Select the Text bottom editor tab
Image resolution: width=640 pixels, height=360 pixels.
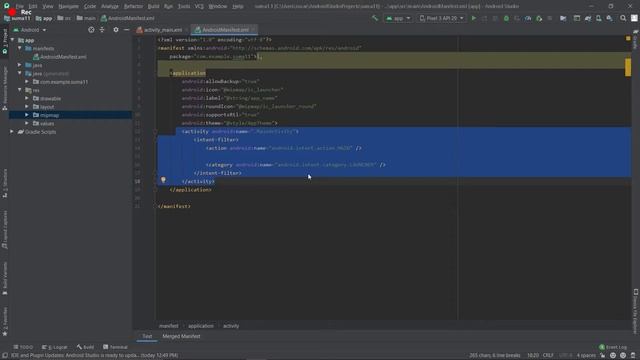click(x=147, y=336)
